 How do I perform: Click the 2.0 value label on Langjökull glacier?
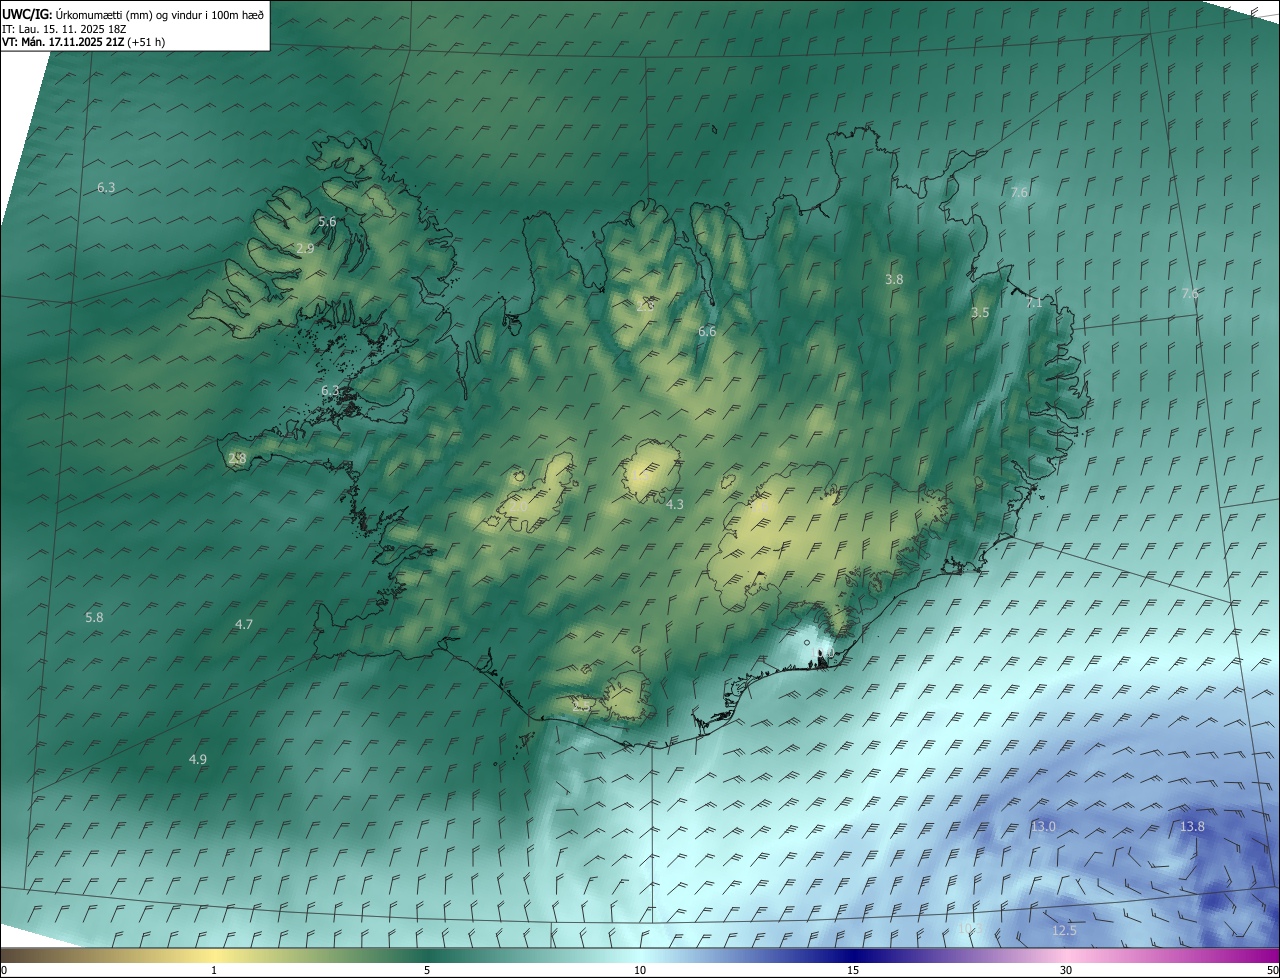518,507
